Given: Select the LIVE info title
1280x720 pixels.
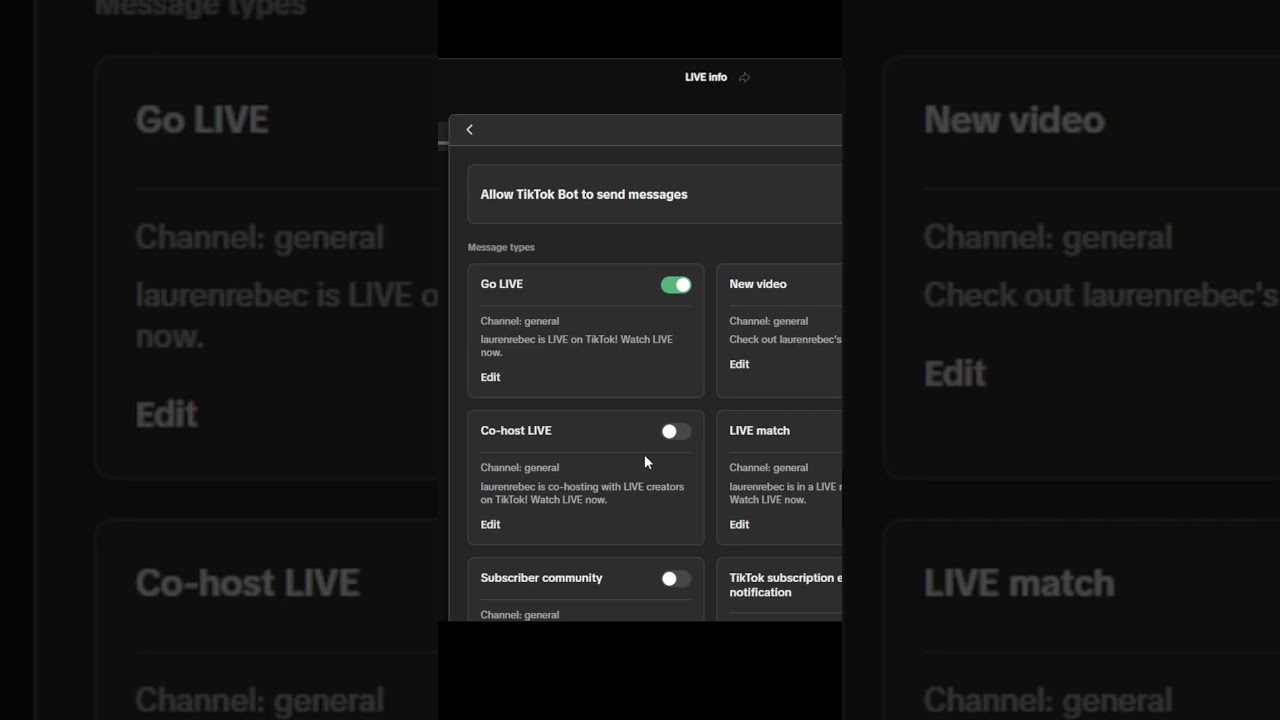Looking at the screenshot, I should tap(706, 77).
